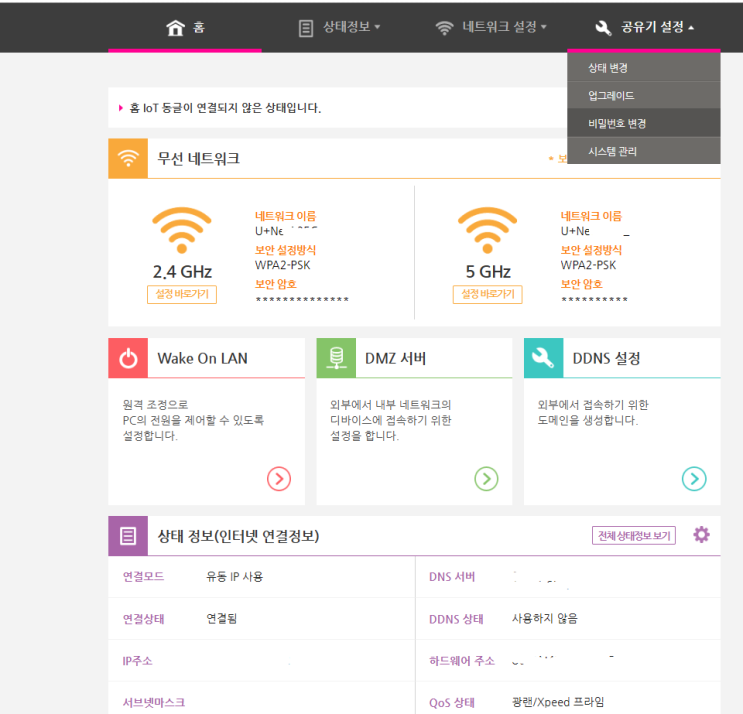Click the 사용하지 않음 value
The height and width of the screenshot is (714, 743).
[545, 619]
